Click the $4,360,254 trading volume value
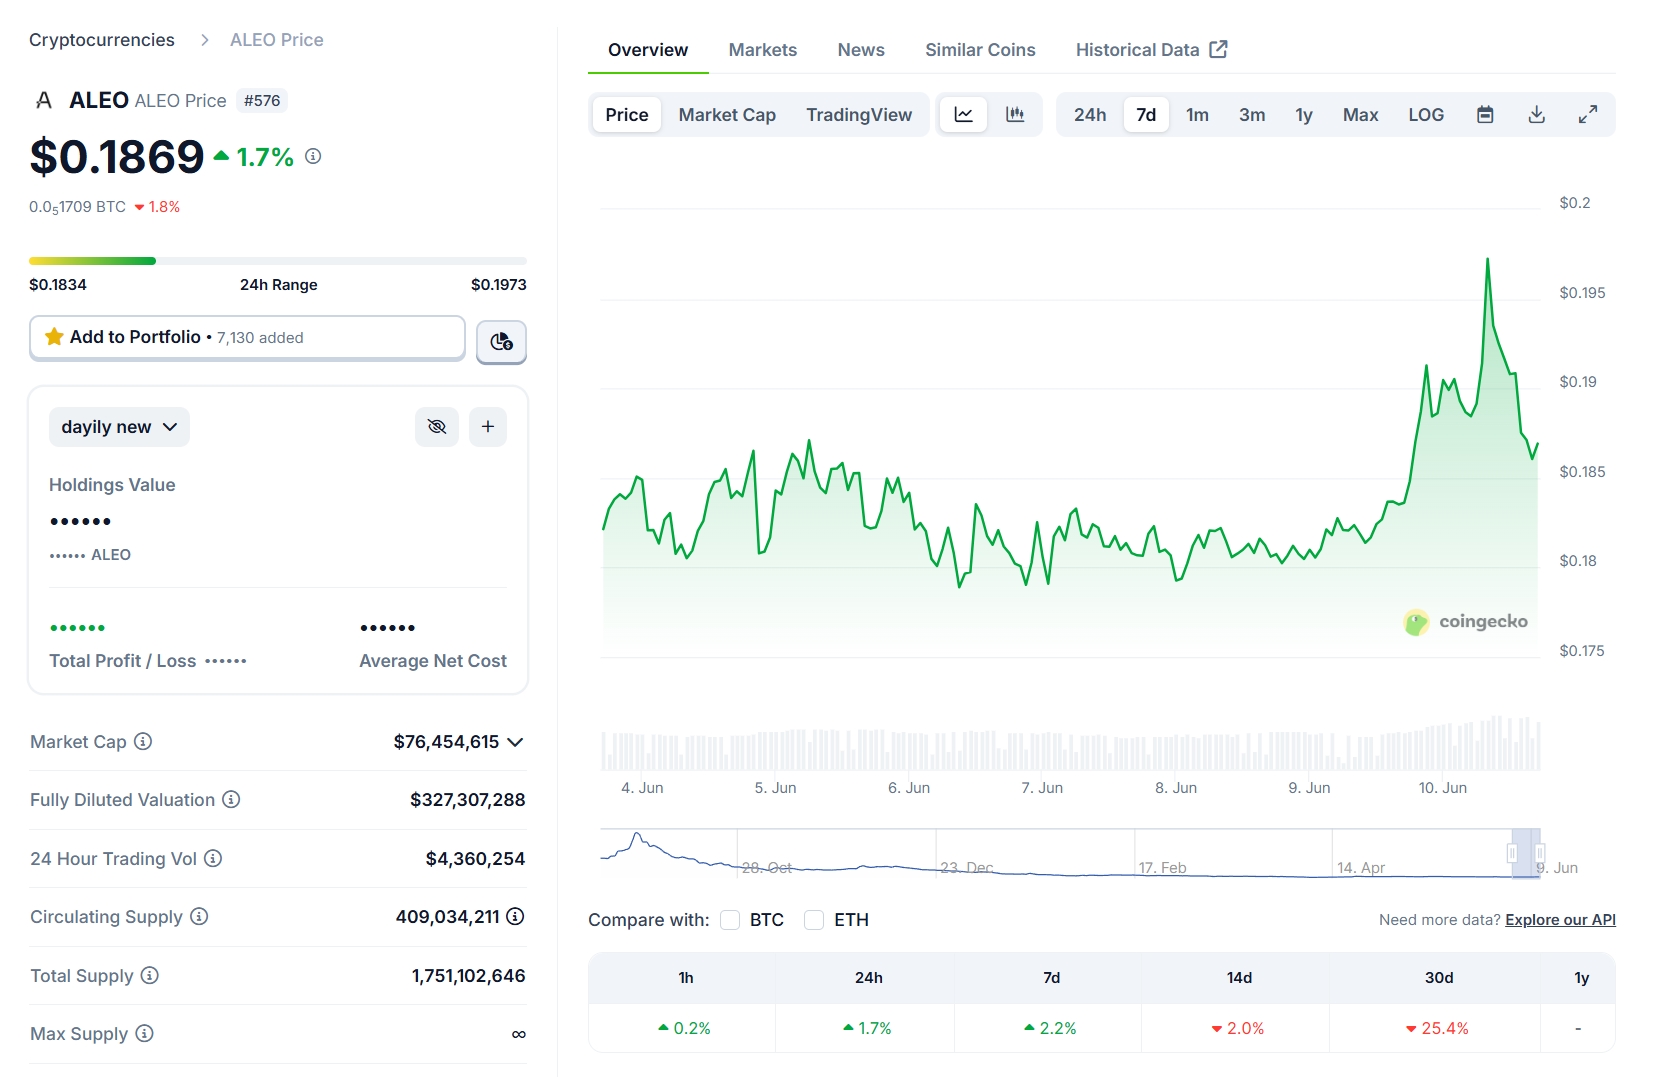 [x=475, y=859]
